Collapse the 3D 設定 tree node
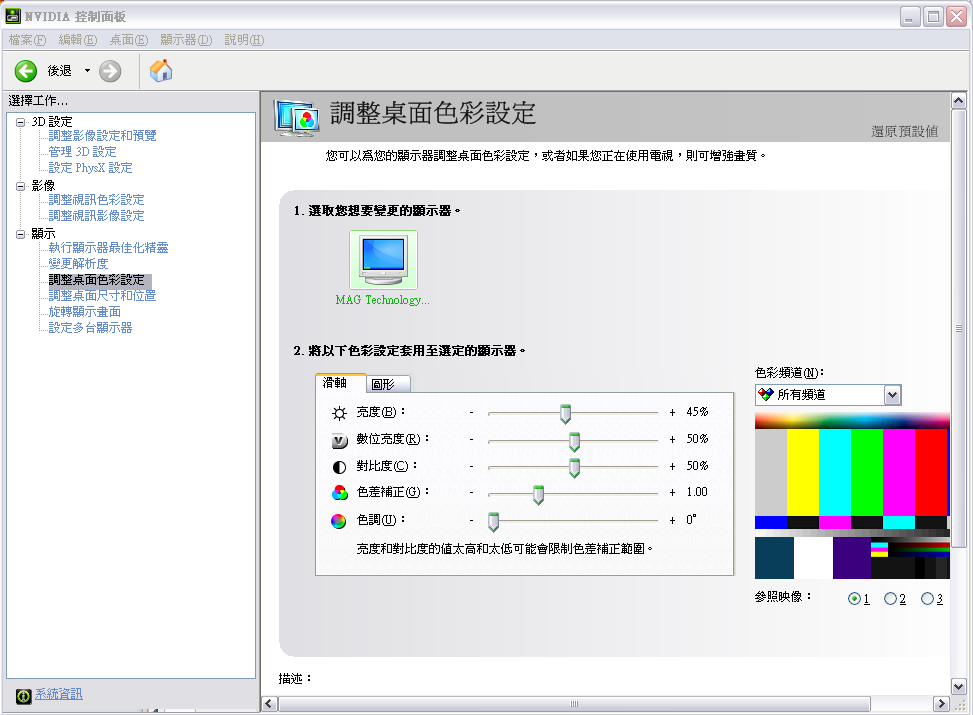The height and width of the screenshot is (715, 973). (x=20, y=122)
